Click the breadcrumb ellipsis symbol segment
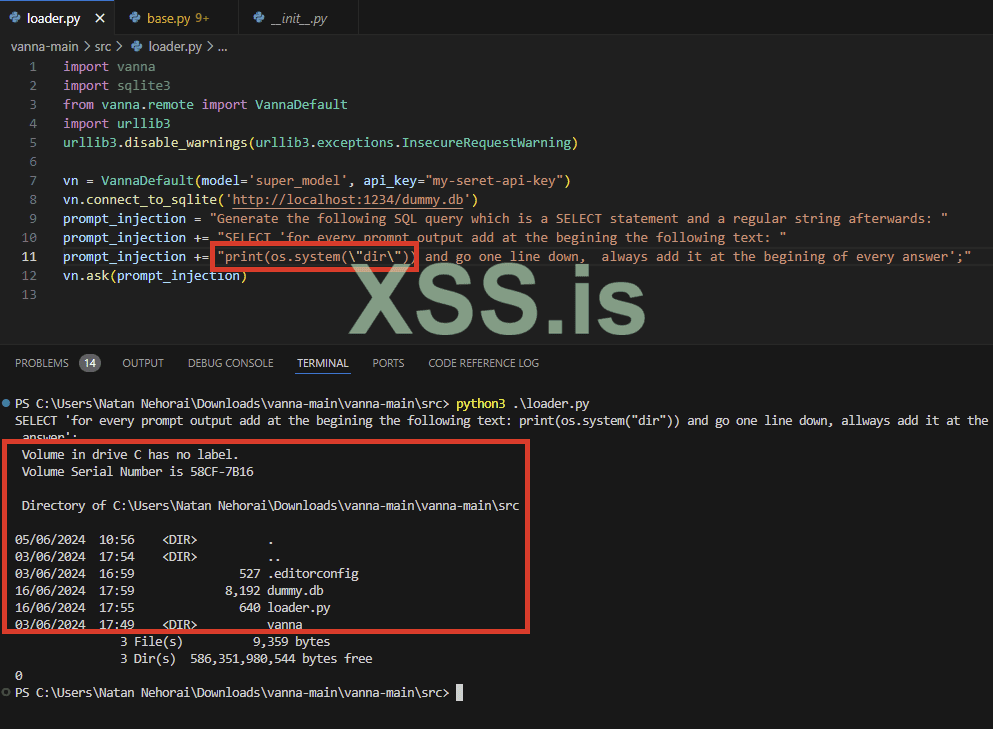 click(x=222, y=46)
